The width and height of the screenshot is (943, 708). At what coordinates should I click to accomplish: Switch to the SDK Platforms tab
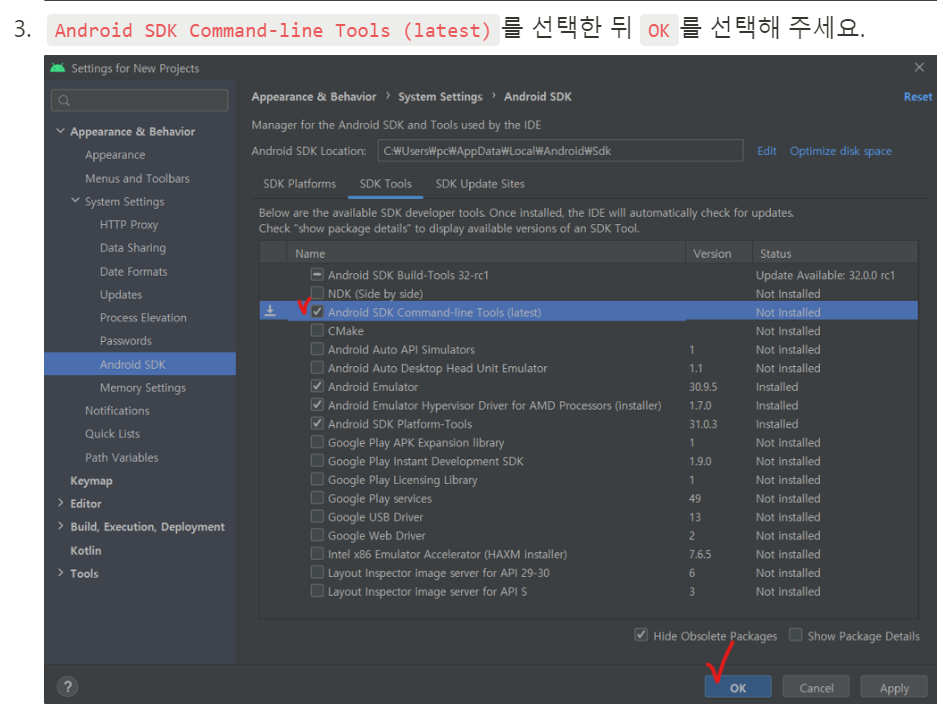click(x=299, y=184)
